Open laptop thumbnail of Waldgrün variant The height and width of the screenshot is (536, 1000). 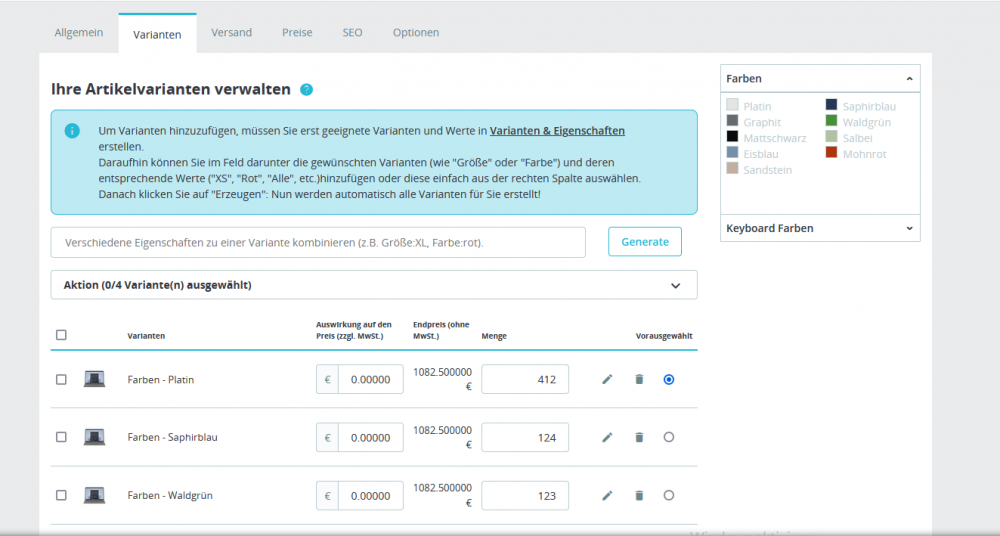(x=94, y=495)
